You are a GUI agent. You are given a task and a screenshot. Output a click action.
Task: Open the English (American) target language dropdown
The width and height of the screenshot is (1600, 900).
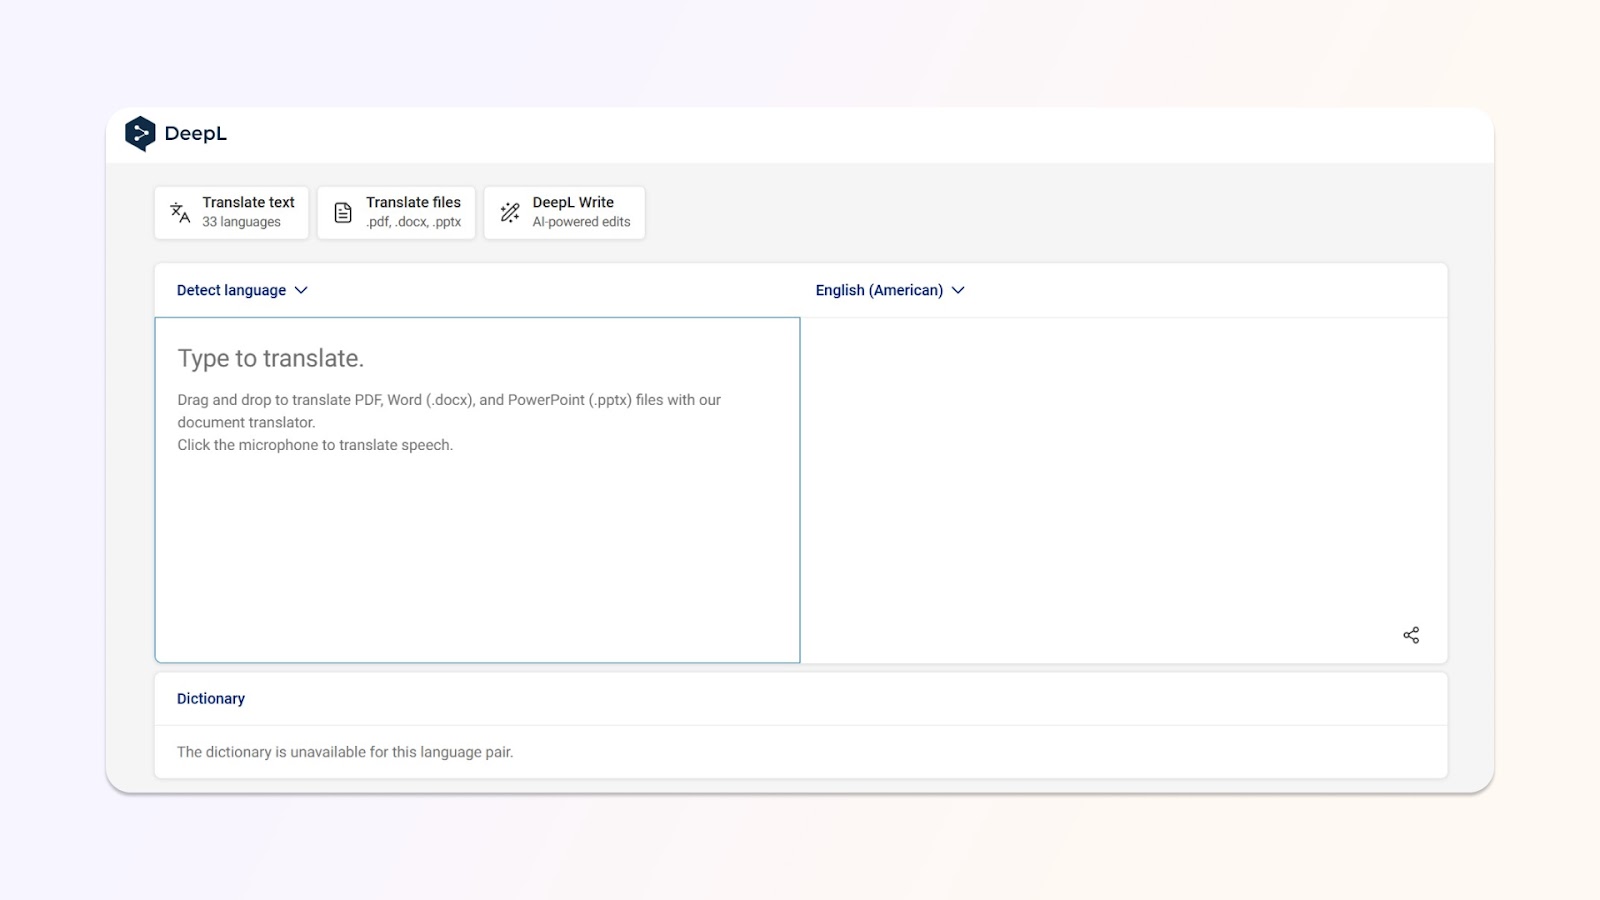click(890, 290)
